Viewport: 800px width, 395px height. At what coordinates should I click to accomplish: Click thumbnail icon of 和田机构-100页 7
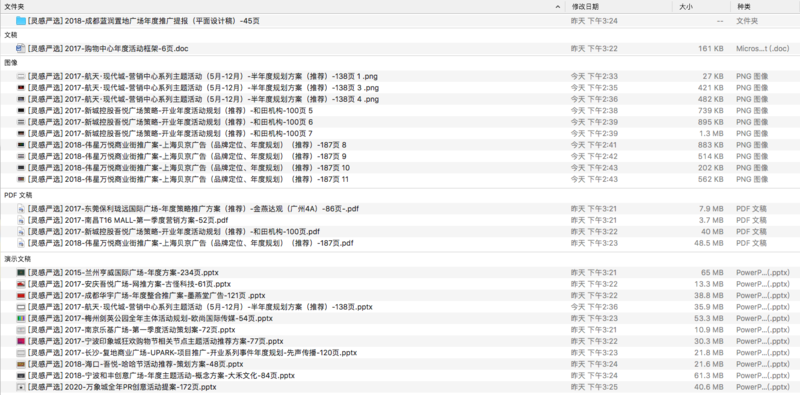[21, 134]
